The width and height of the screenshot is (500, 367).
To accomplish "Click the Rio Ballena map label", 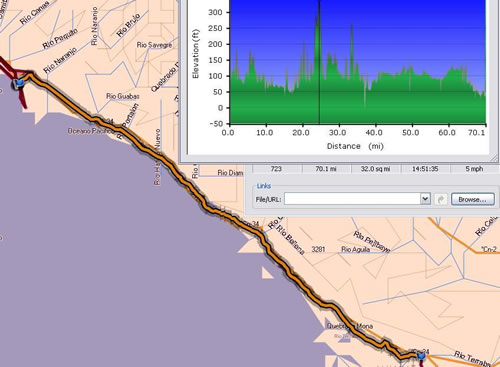I will [x=290, y=240].
